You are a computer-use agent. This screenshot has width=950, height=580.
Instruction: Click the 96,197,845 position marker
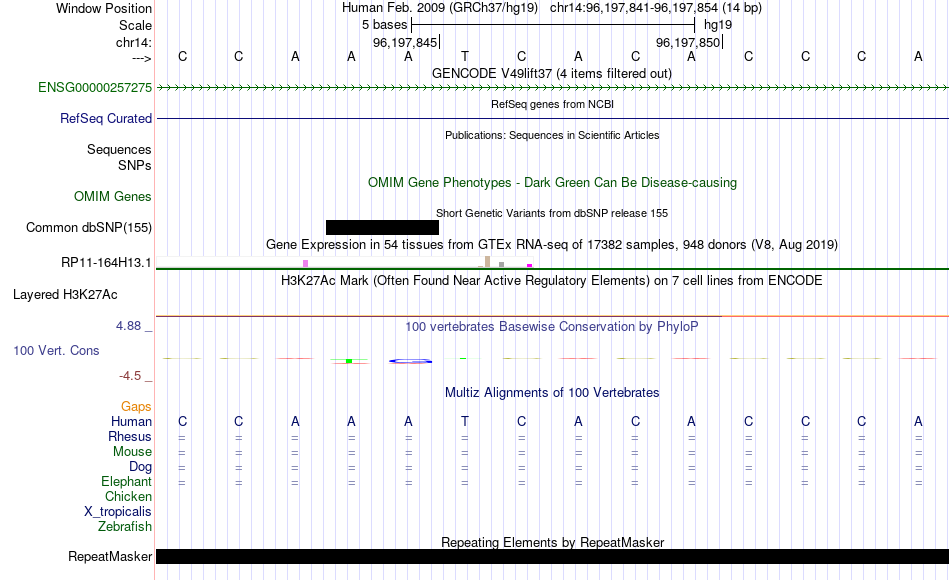coord(405,42)
